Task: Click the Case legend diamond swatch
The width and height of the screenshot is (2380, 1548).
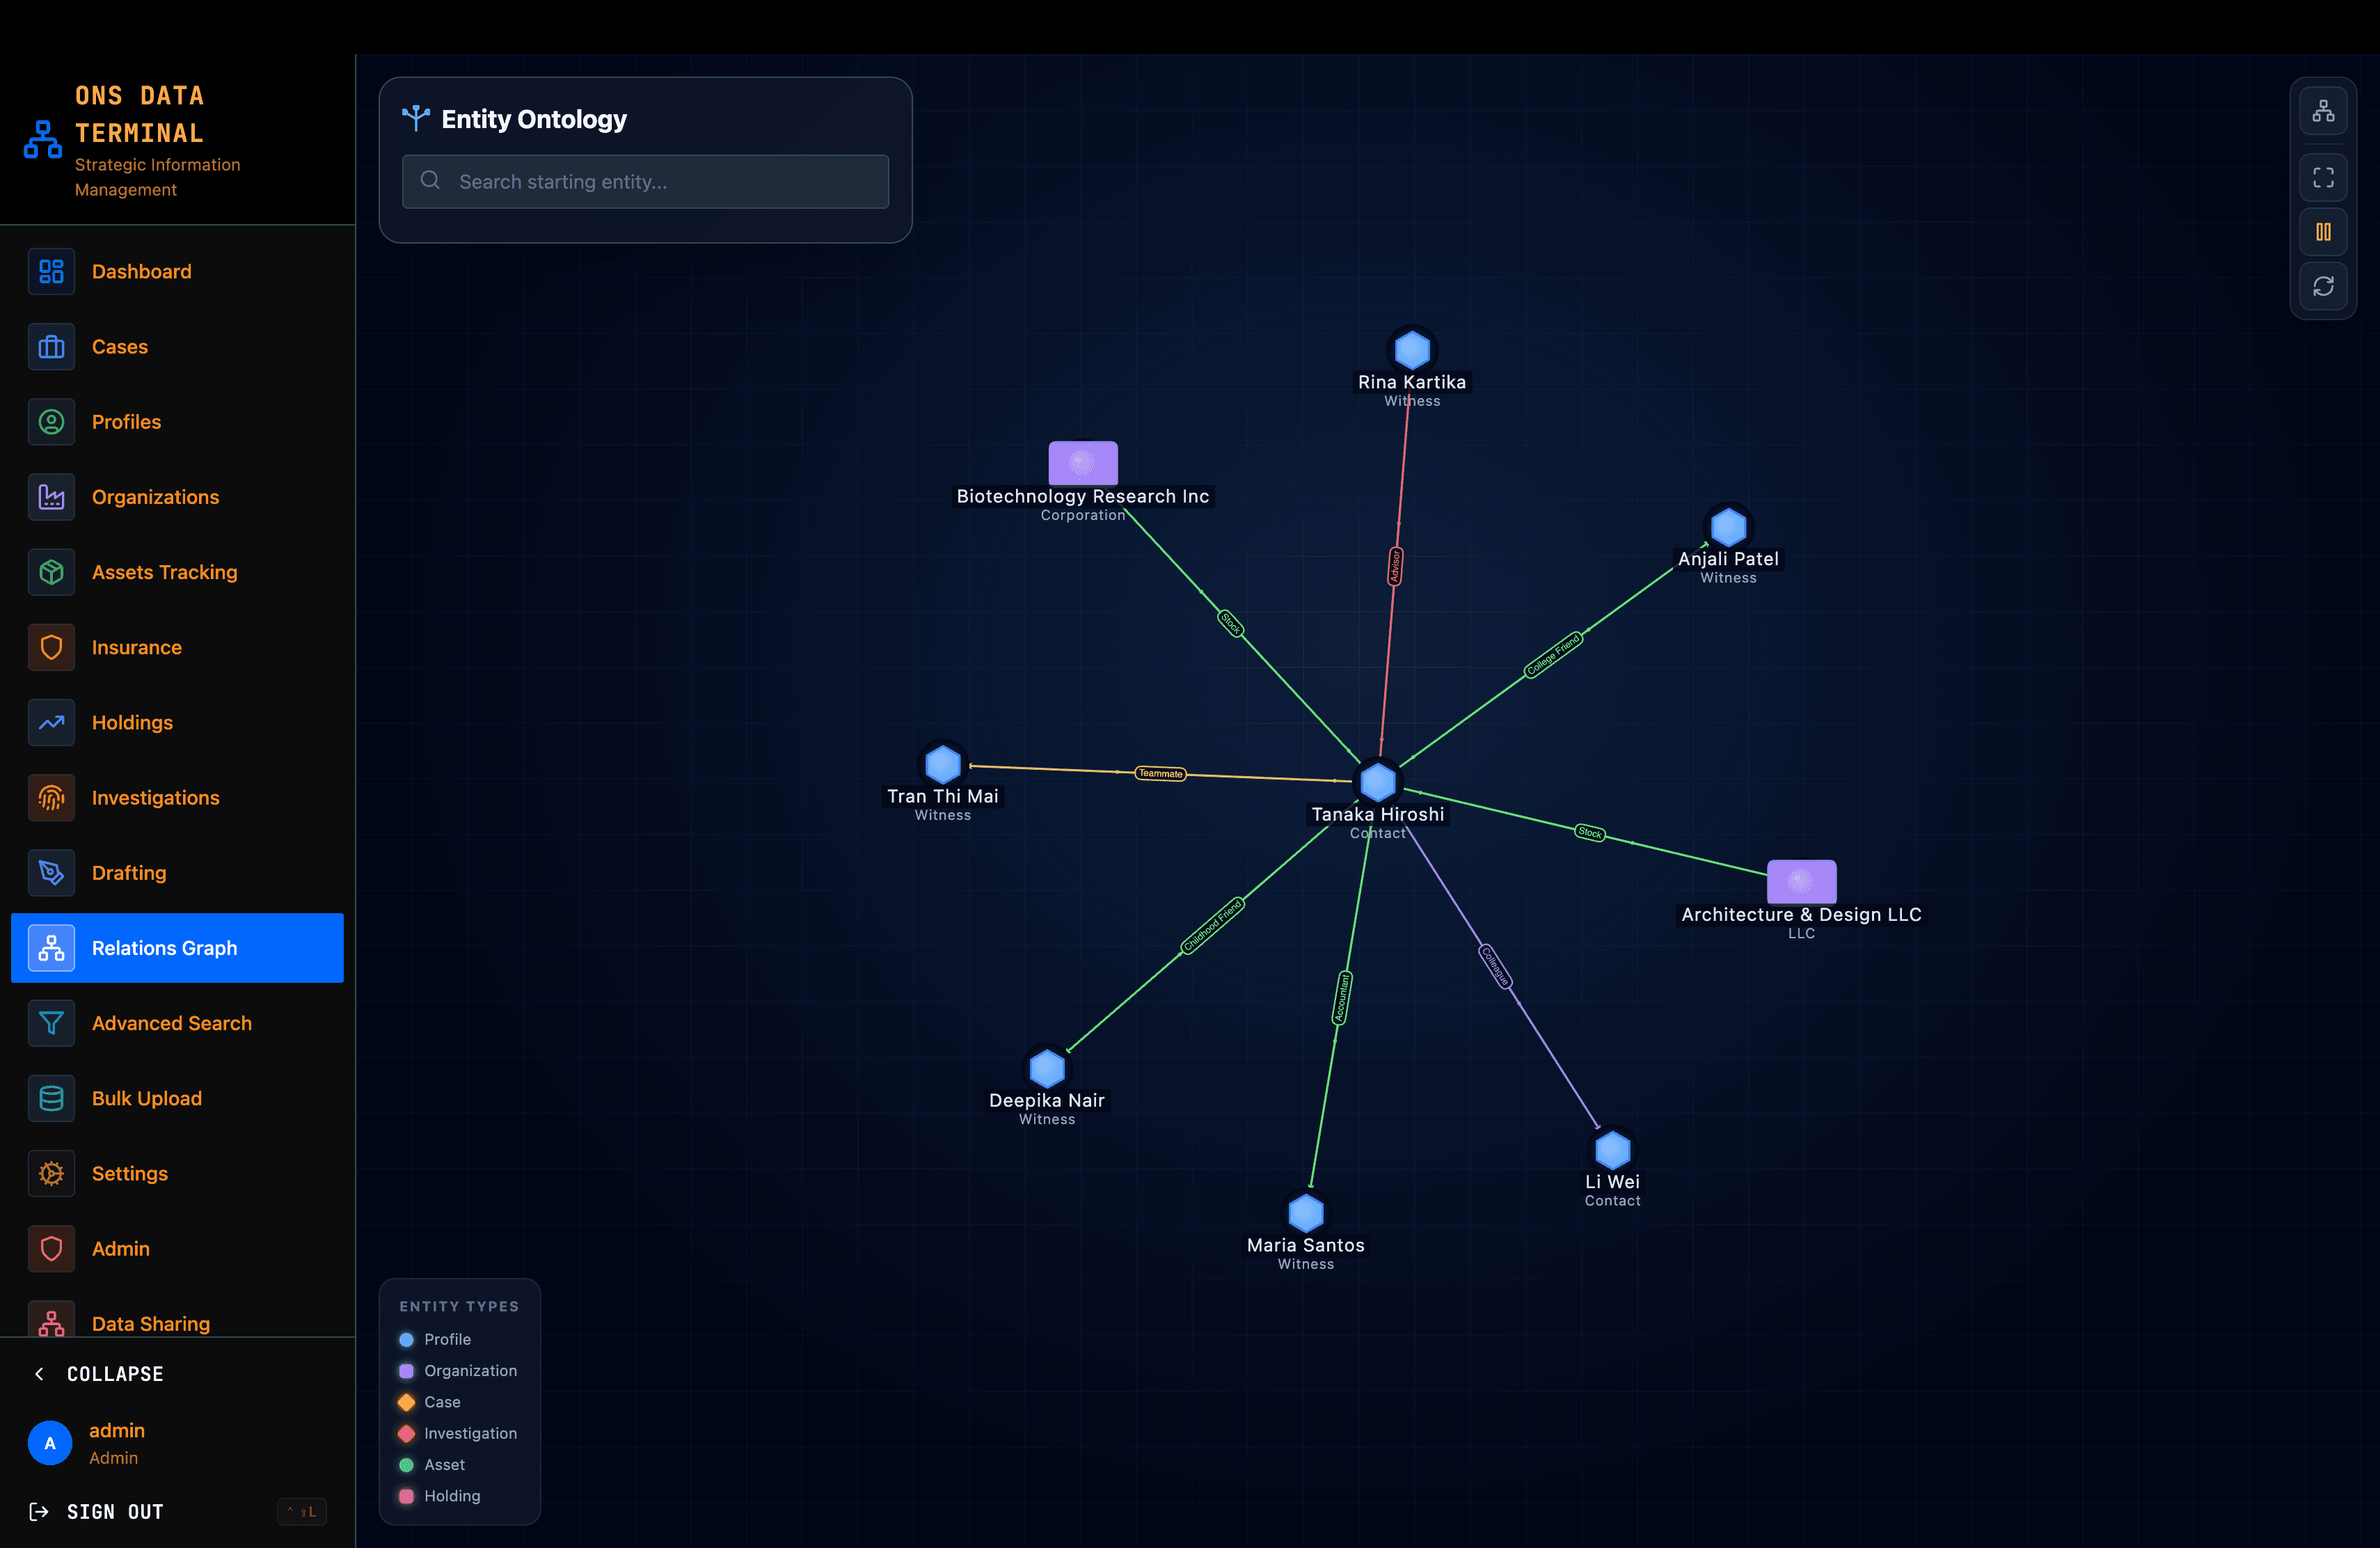Action: 406,1402
